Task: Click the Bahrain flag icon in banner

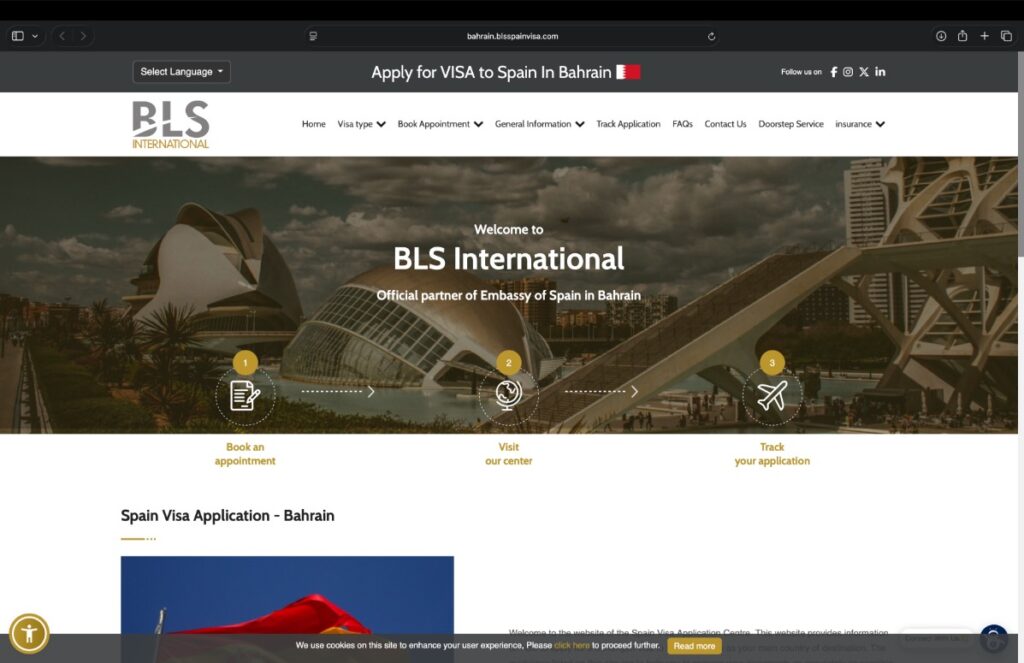Action: pyautogui.click(x=628, y=72)
